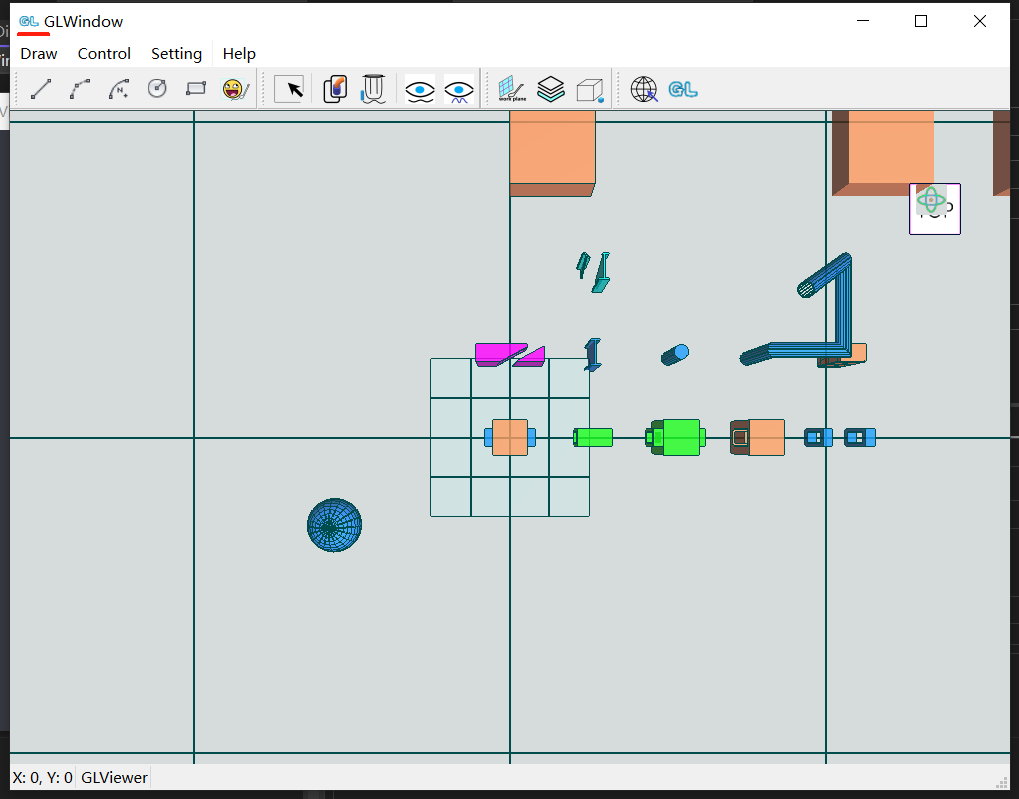This screenshot has height=799, width=1019.
Task: Open the Control menu
Action: (x=104, y=54)
